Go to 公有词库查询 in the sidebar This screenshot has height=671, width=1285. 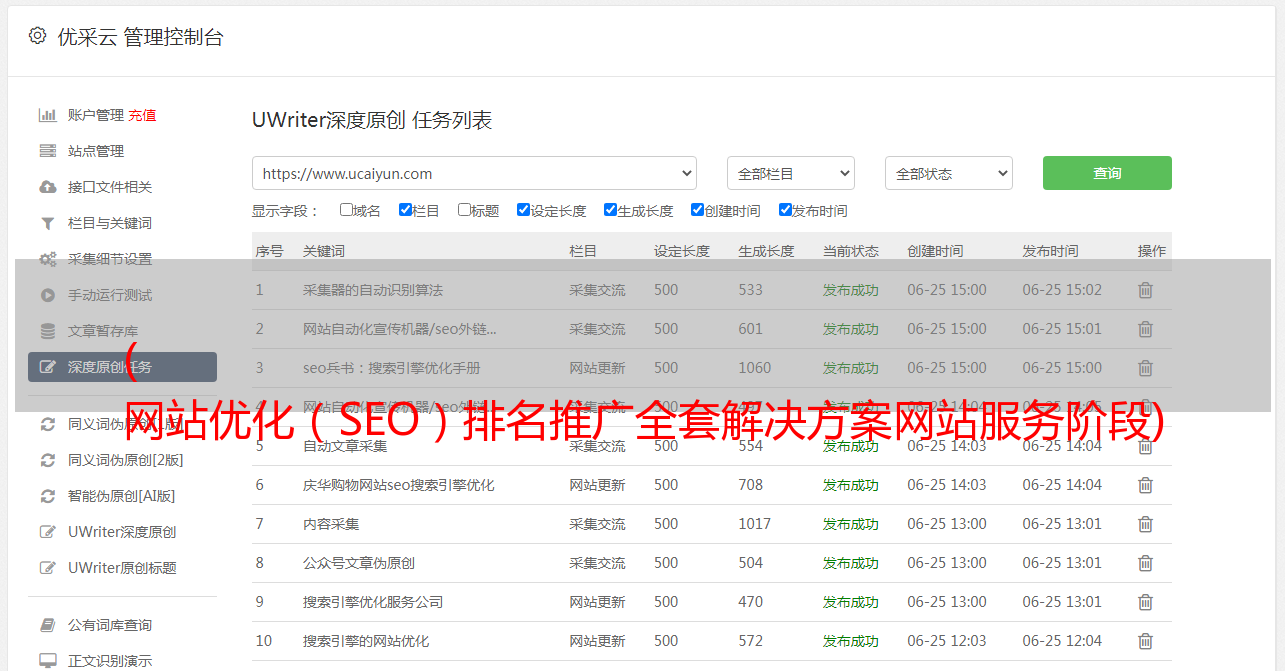110,625
